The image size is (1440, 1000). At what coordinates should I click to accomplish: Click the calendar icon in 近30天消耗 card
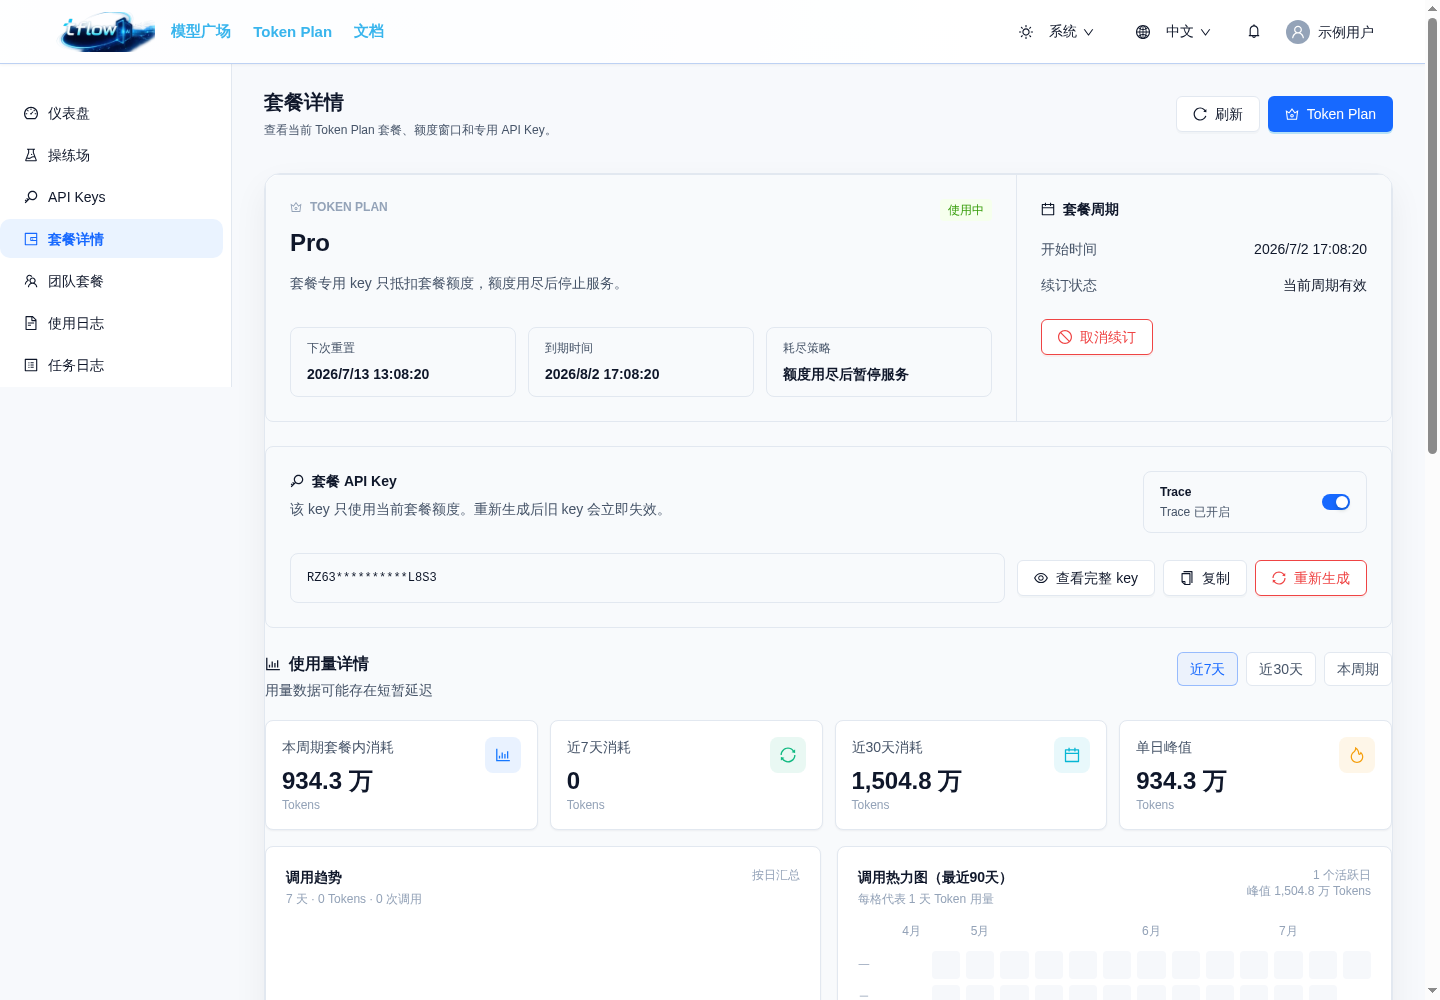click(1072, 755)
